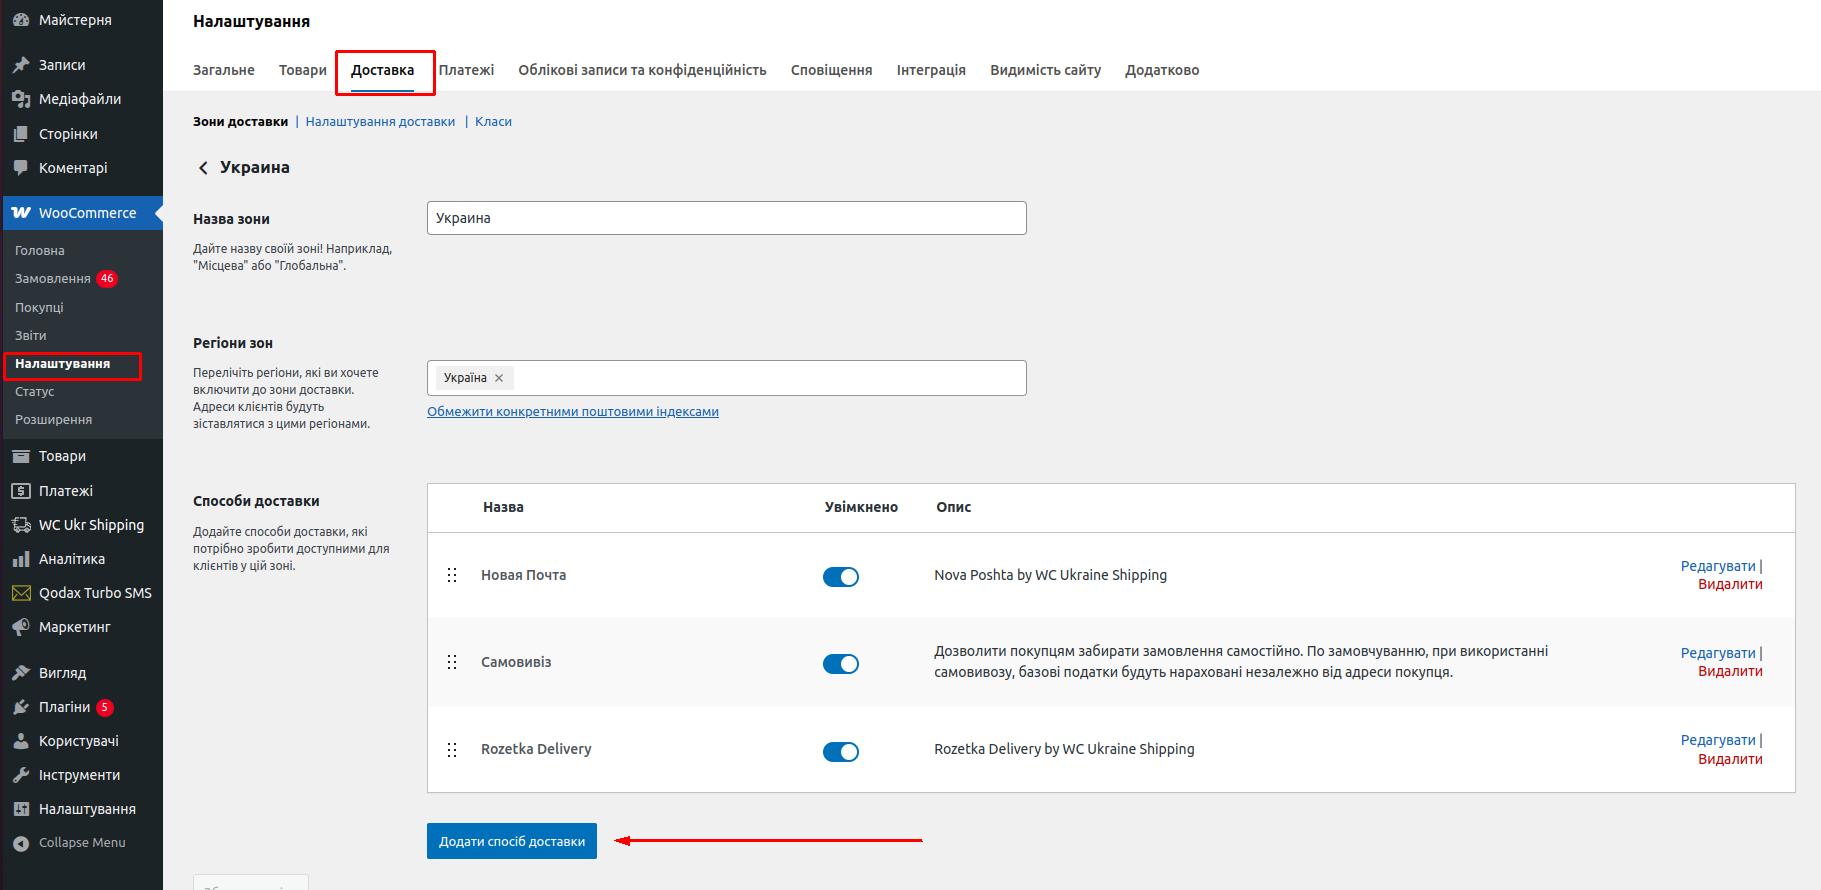Viewport: 1821px width, 890px height.
Task: Click the Plugins plug icon
Action: point(21,707)
